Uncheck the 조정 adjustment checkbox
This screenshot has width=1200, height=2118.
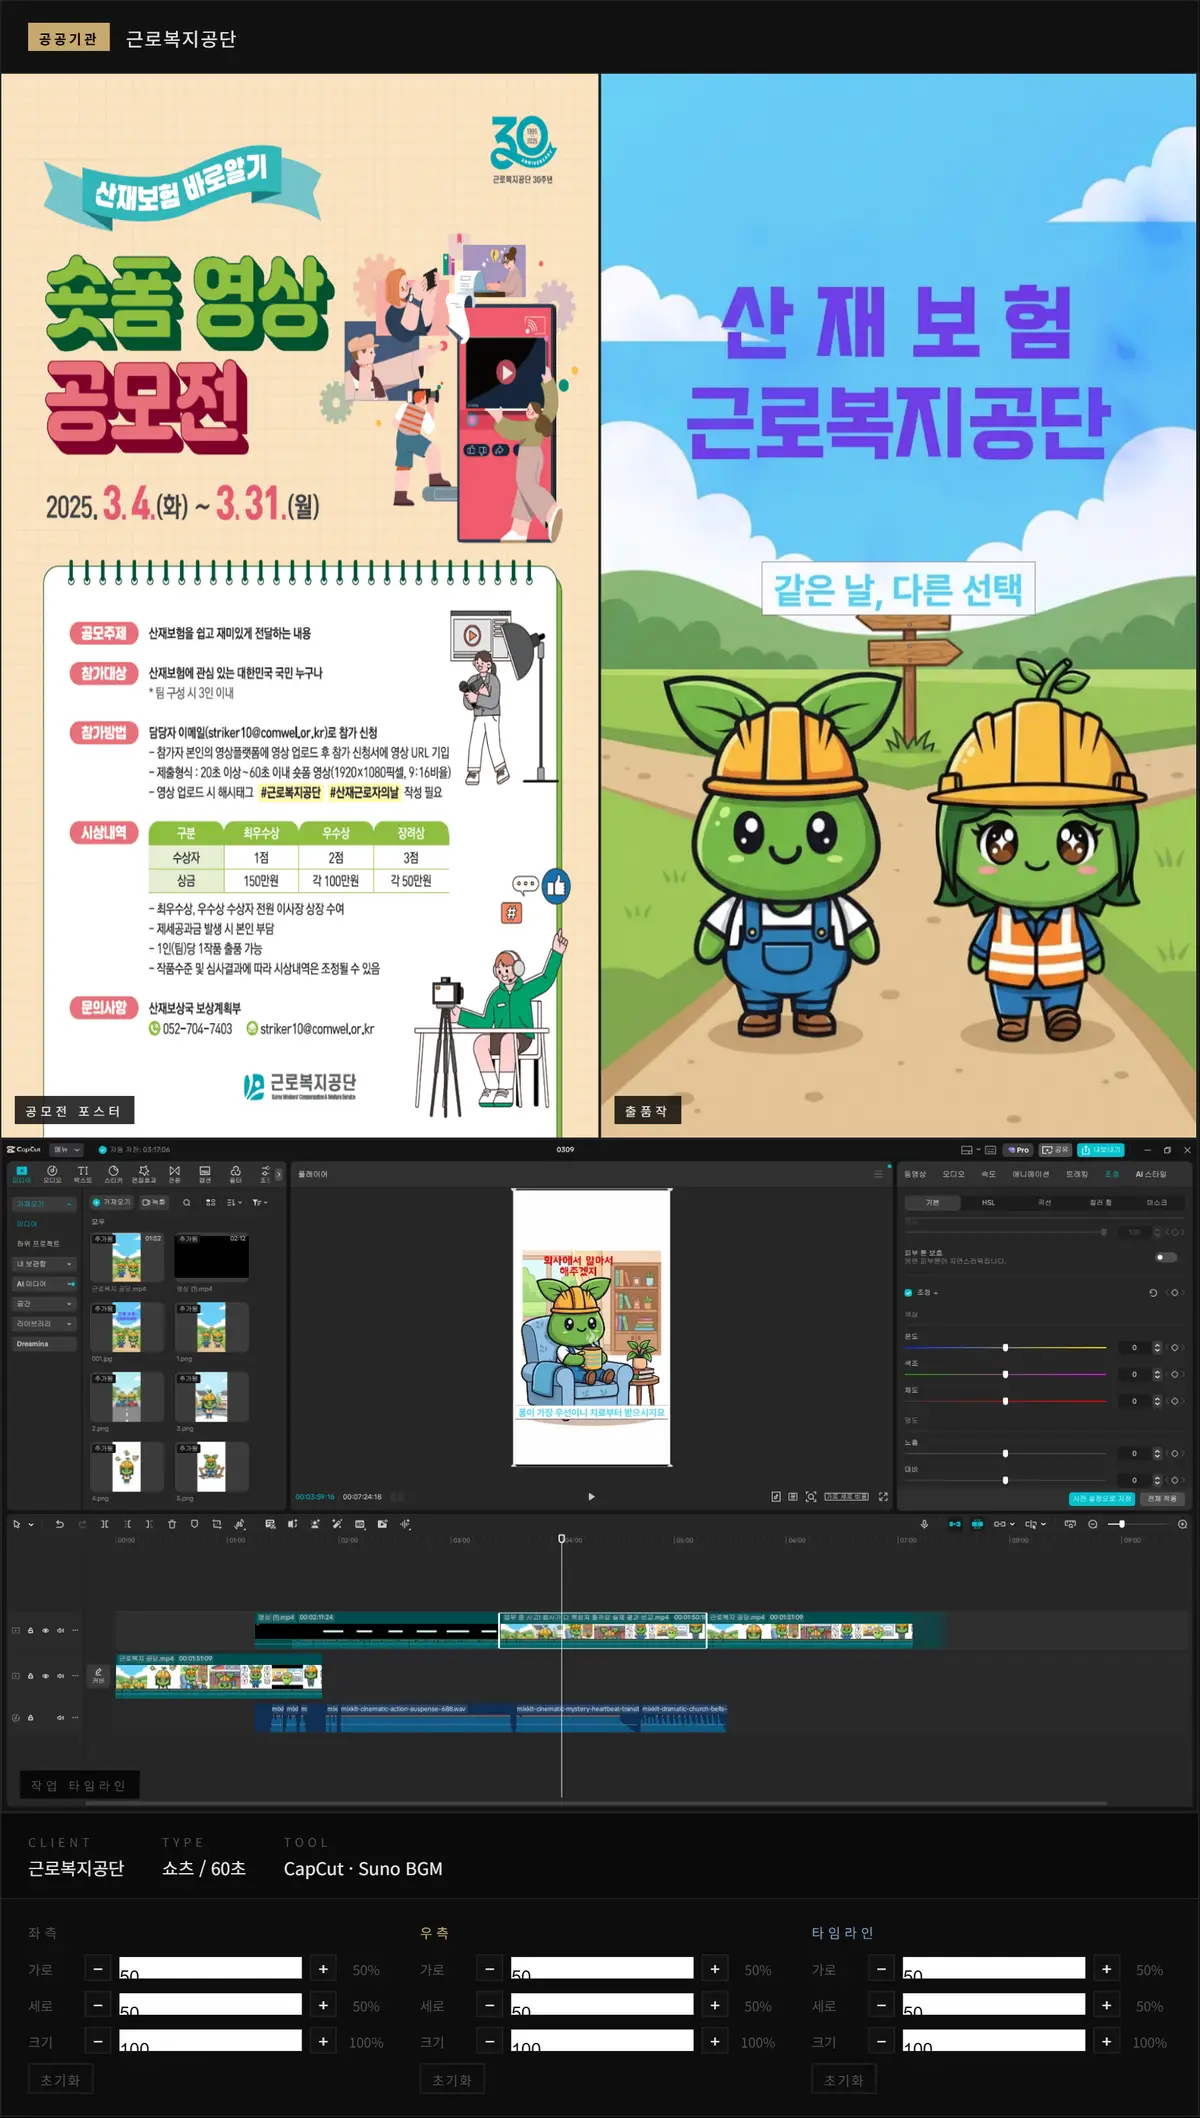[908, 1293]
